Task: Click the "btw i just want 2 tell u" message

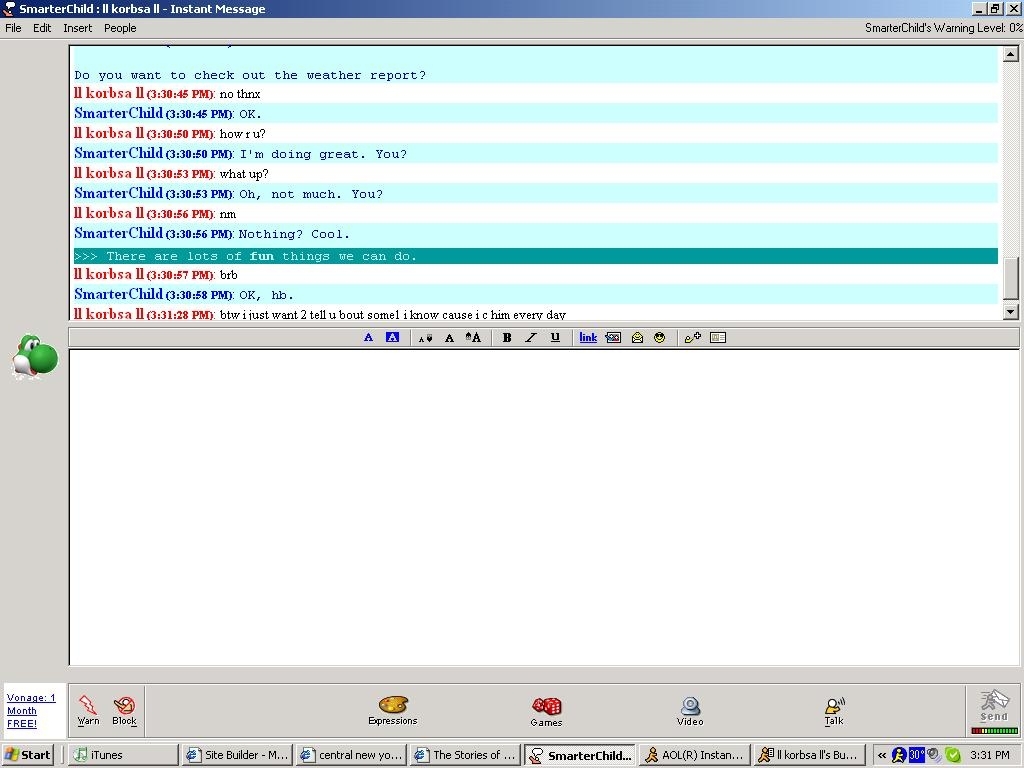Action: (x=392, y=315)
